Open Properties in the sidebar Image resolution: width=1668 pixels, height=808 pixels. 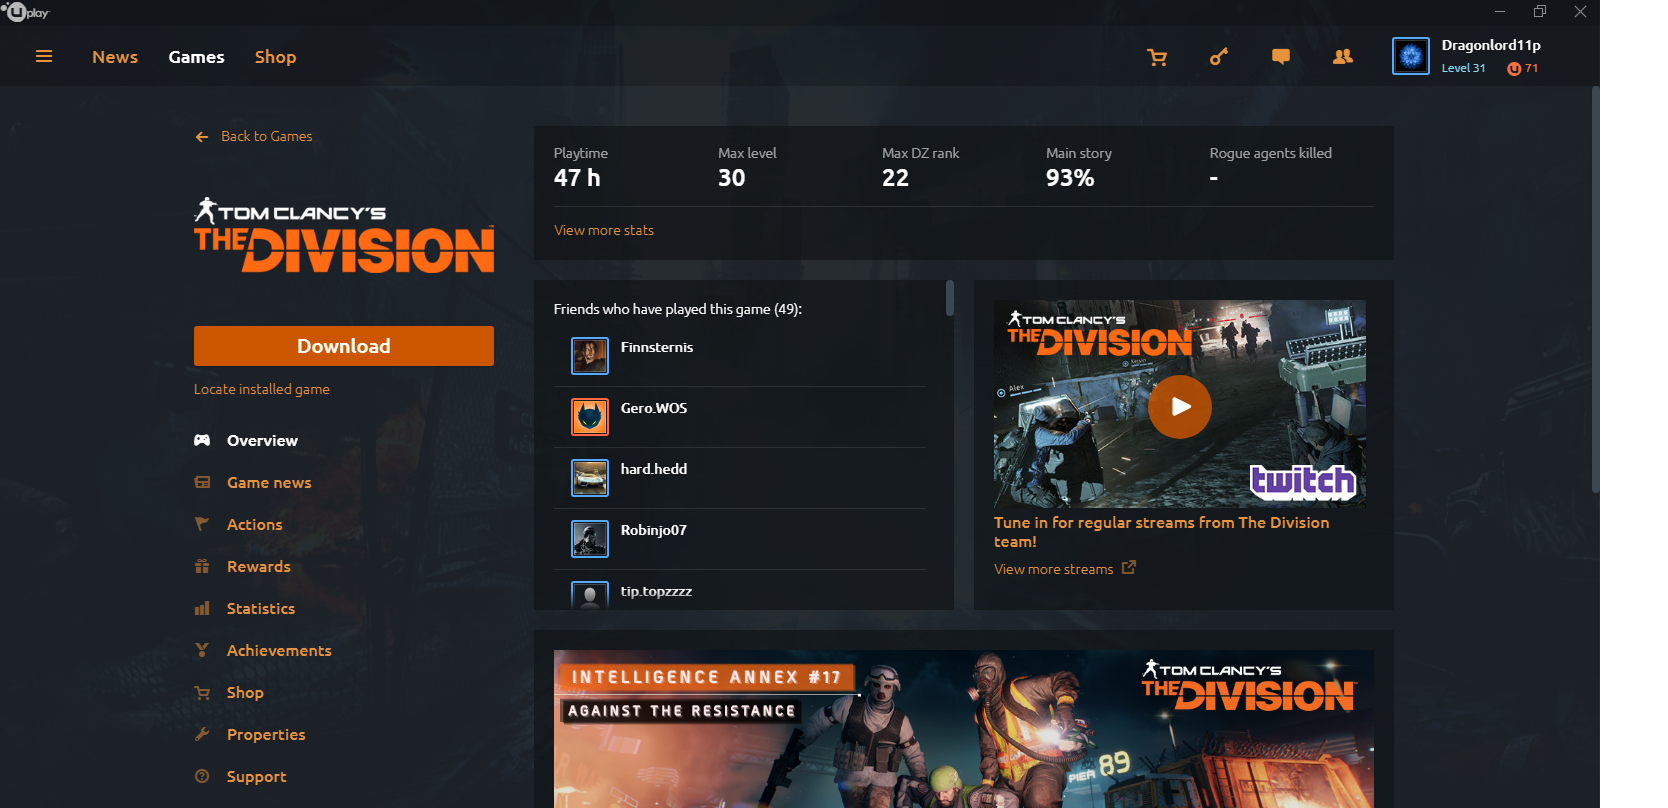pyautogui.click(x=266, y=734)
